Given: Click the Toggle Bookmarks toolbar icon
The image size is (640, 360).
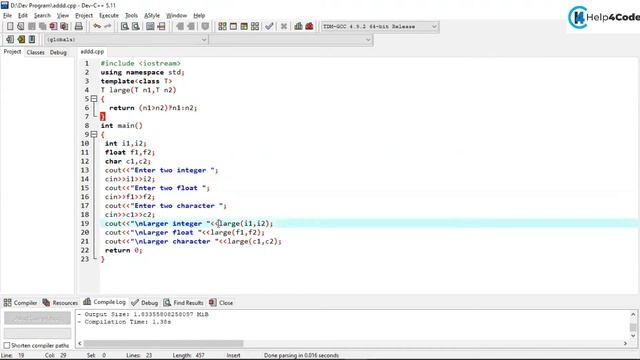Looking at the screenshot, I should coord(21,40).
